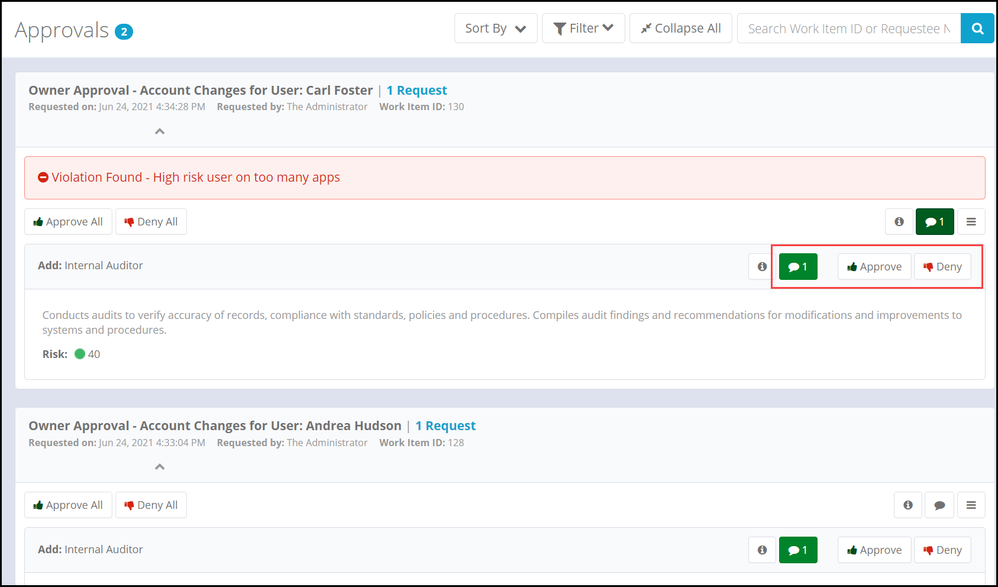Click info icon on Carl Foster's Internal Auditor row
This screenshot has width=998, height=587.
click(x=762, y=267)
